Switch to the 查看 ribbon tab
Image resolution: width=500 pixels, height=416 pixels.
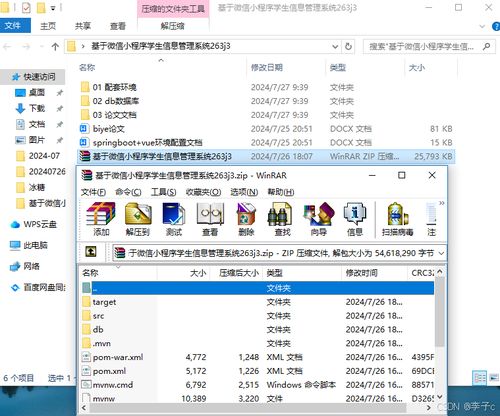tap(118, 26)
